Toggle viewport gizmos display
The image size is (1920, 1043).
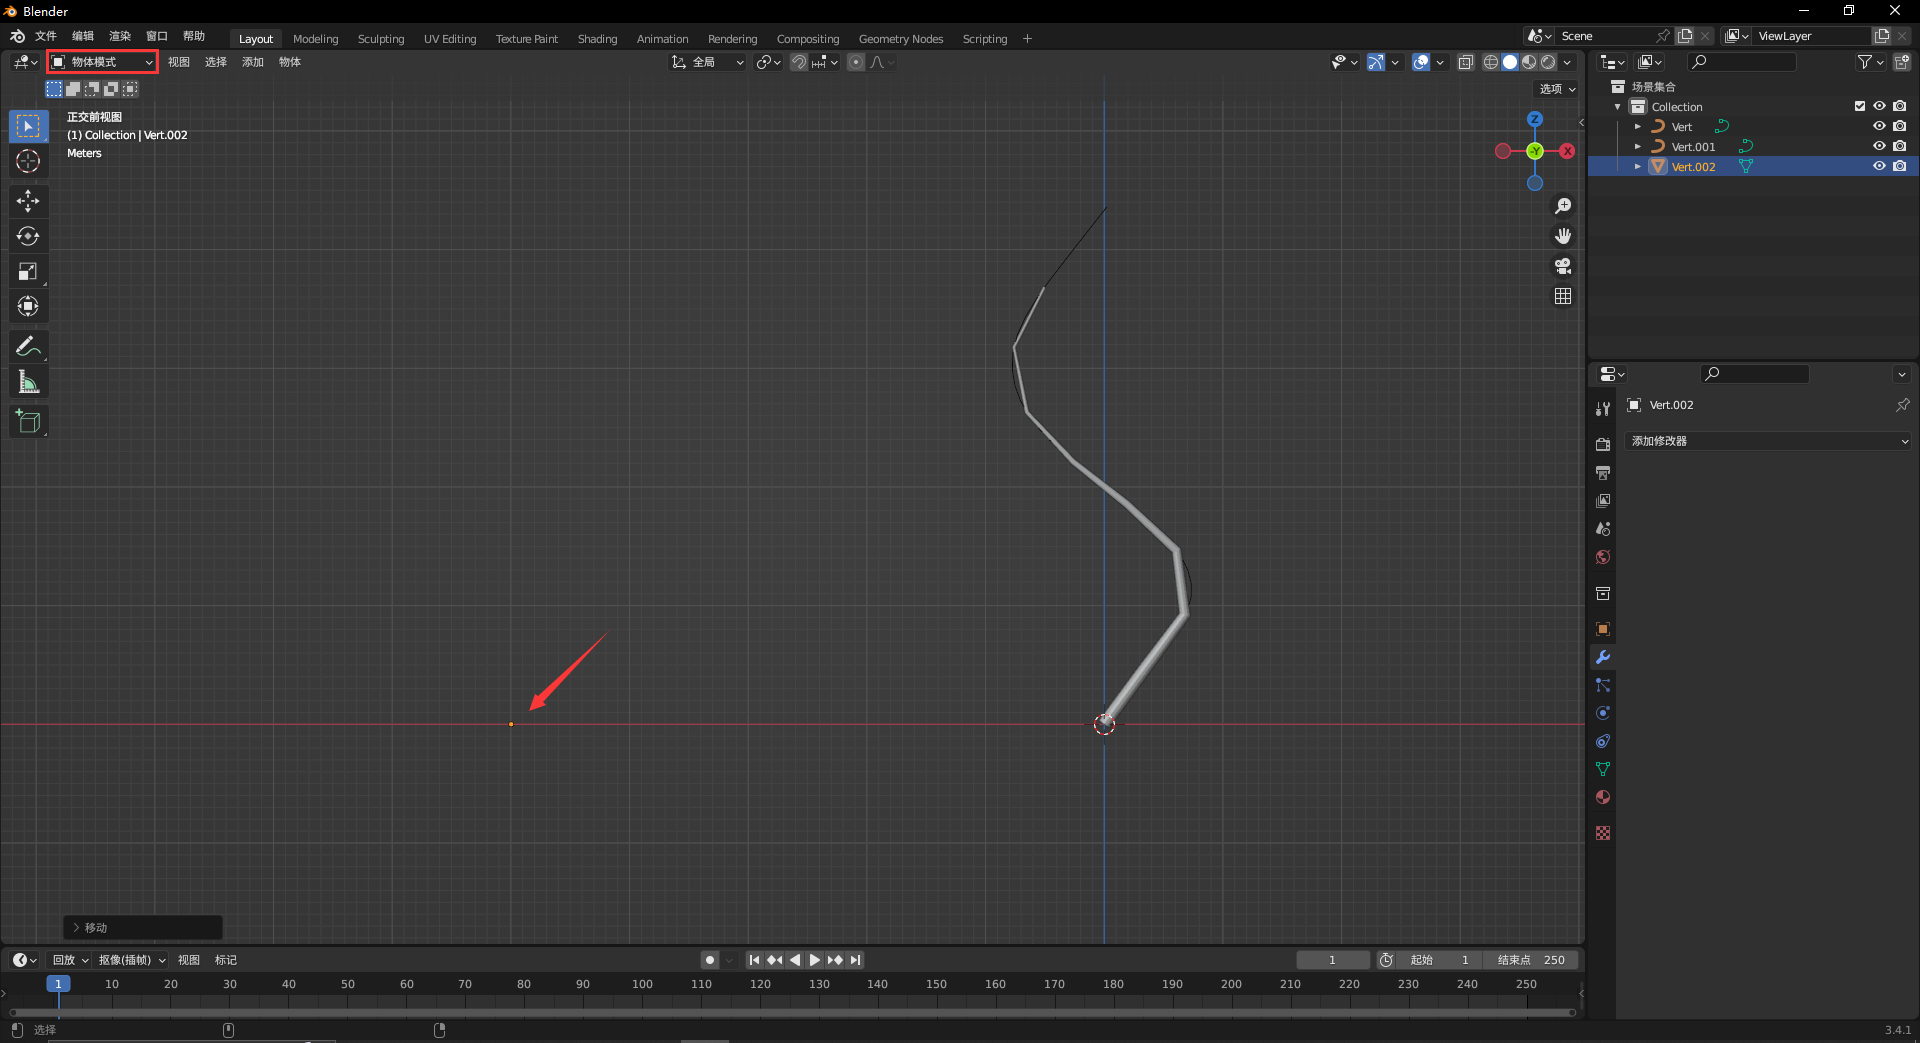(1376, 62)
